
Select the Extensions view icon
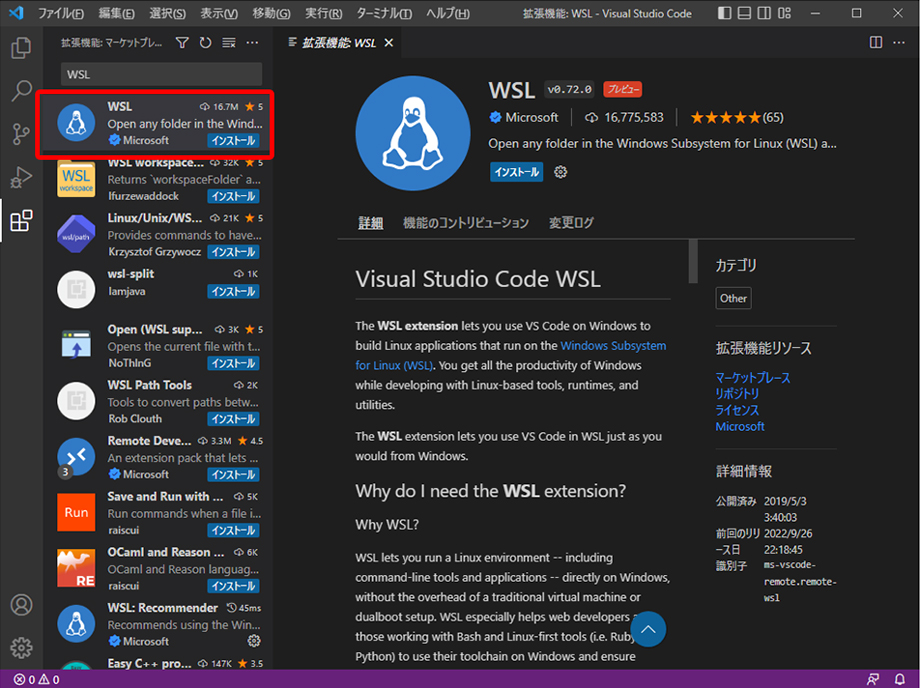tap(21, 221)
